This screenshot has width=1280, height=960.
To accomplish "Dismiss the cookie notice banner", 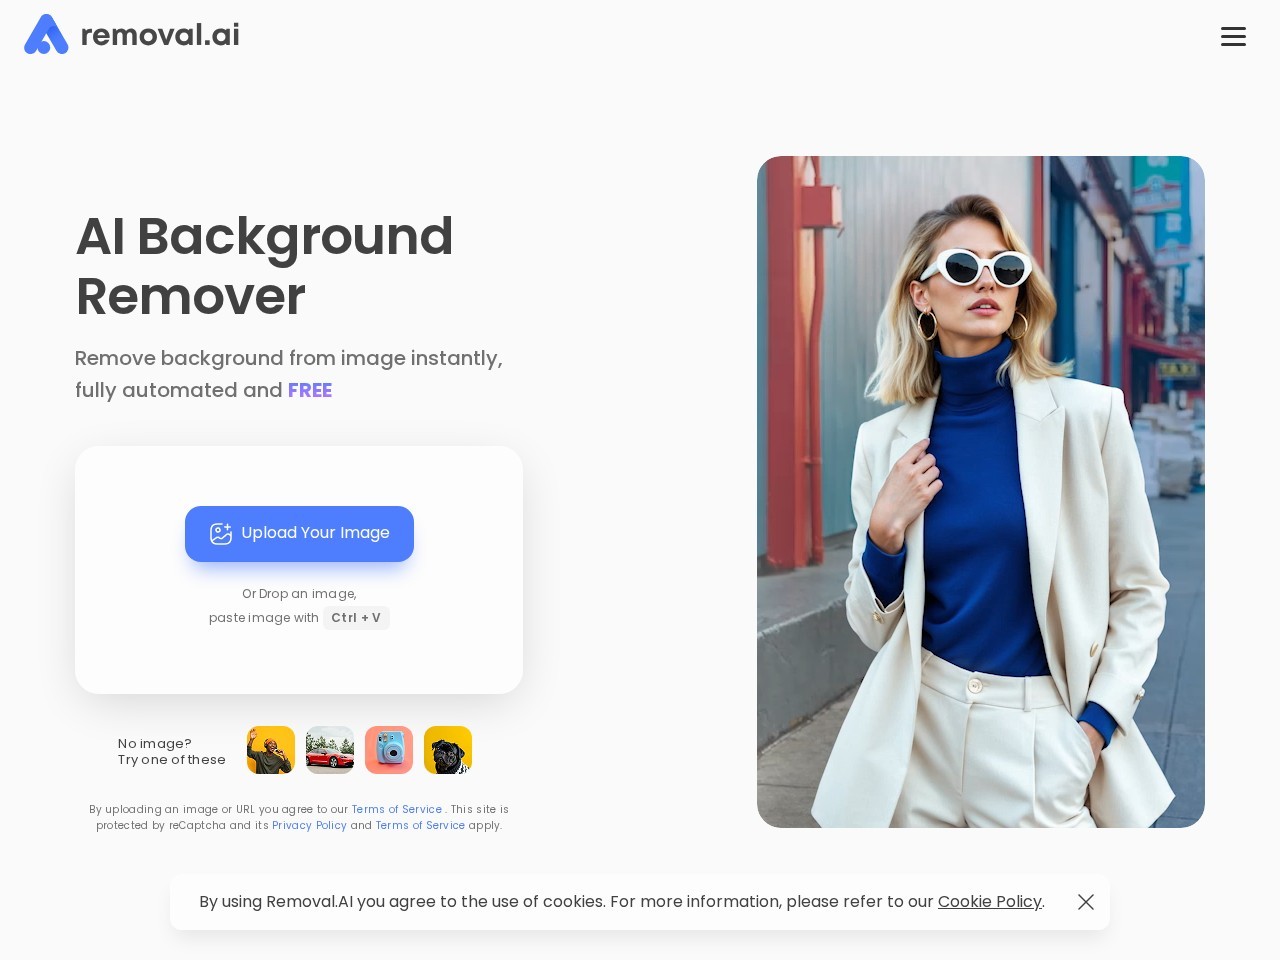I will (1086, 902).
